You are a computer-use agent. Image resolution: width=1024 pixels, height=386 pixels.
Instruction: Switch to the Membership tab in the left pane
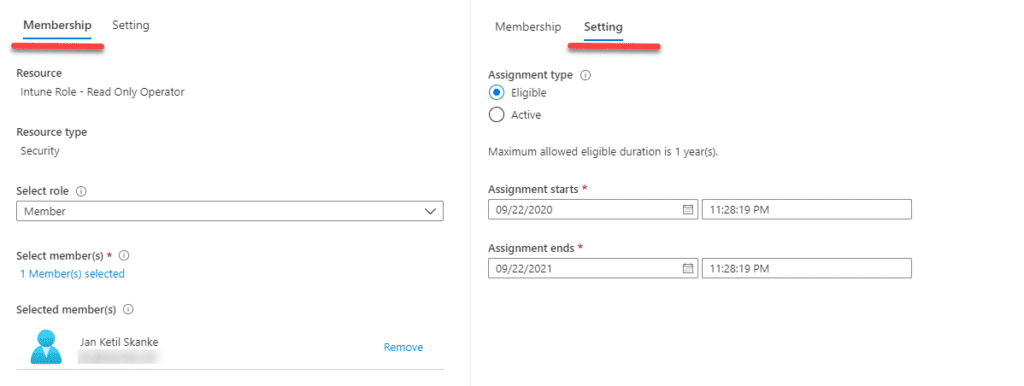(x=57, y=25)
